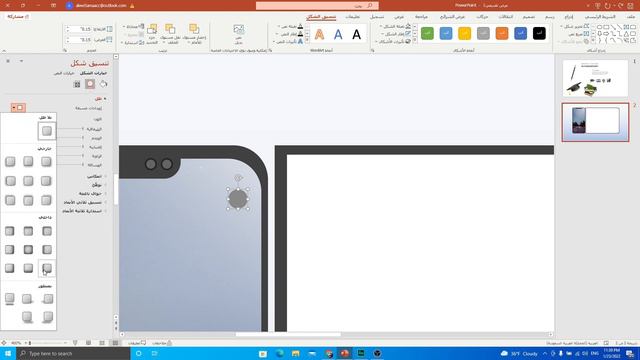
Task: Open the Rotate dropdown in Arrange group
Action: [133, 42]
